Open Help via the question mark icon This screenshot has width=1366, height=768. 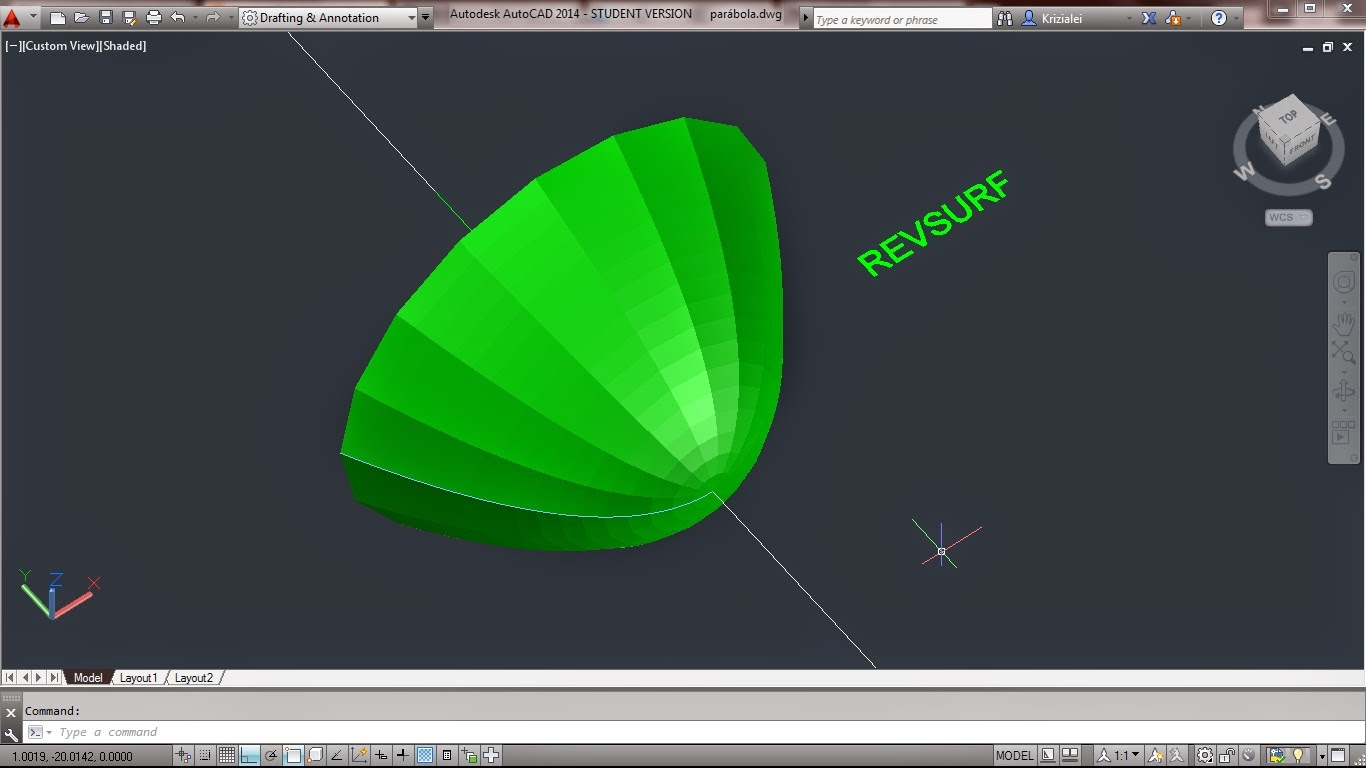tap(1218, 17)
